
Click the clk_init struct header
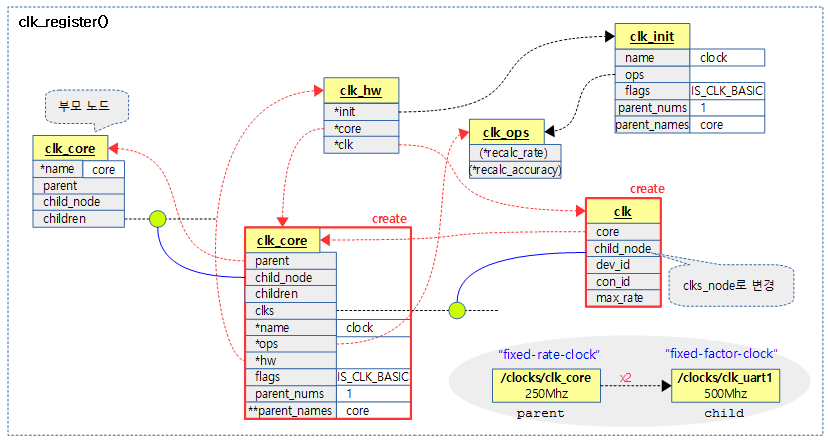pyautogui.click(x=652, y=37)
